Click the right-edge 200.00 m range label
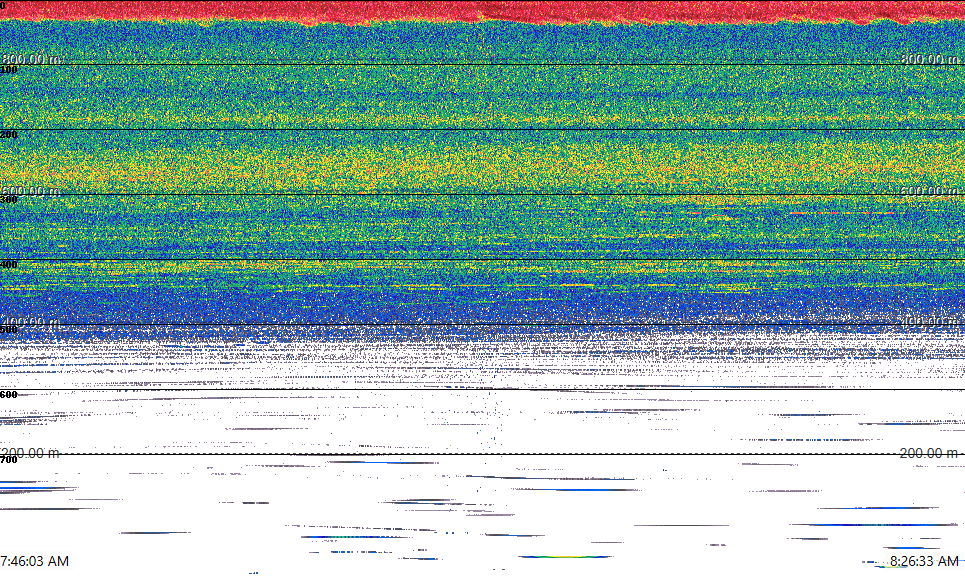This screenshot has height=578, width=965. 929,453
